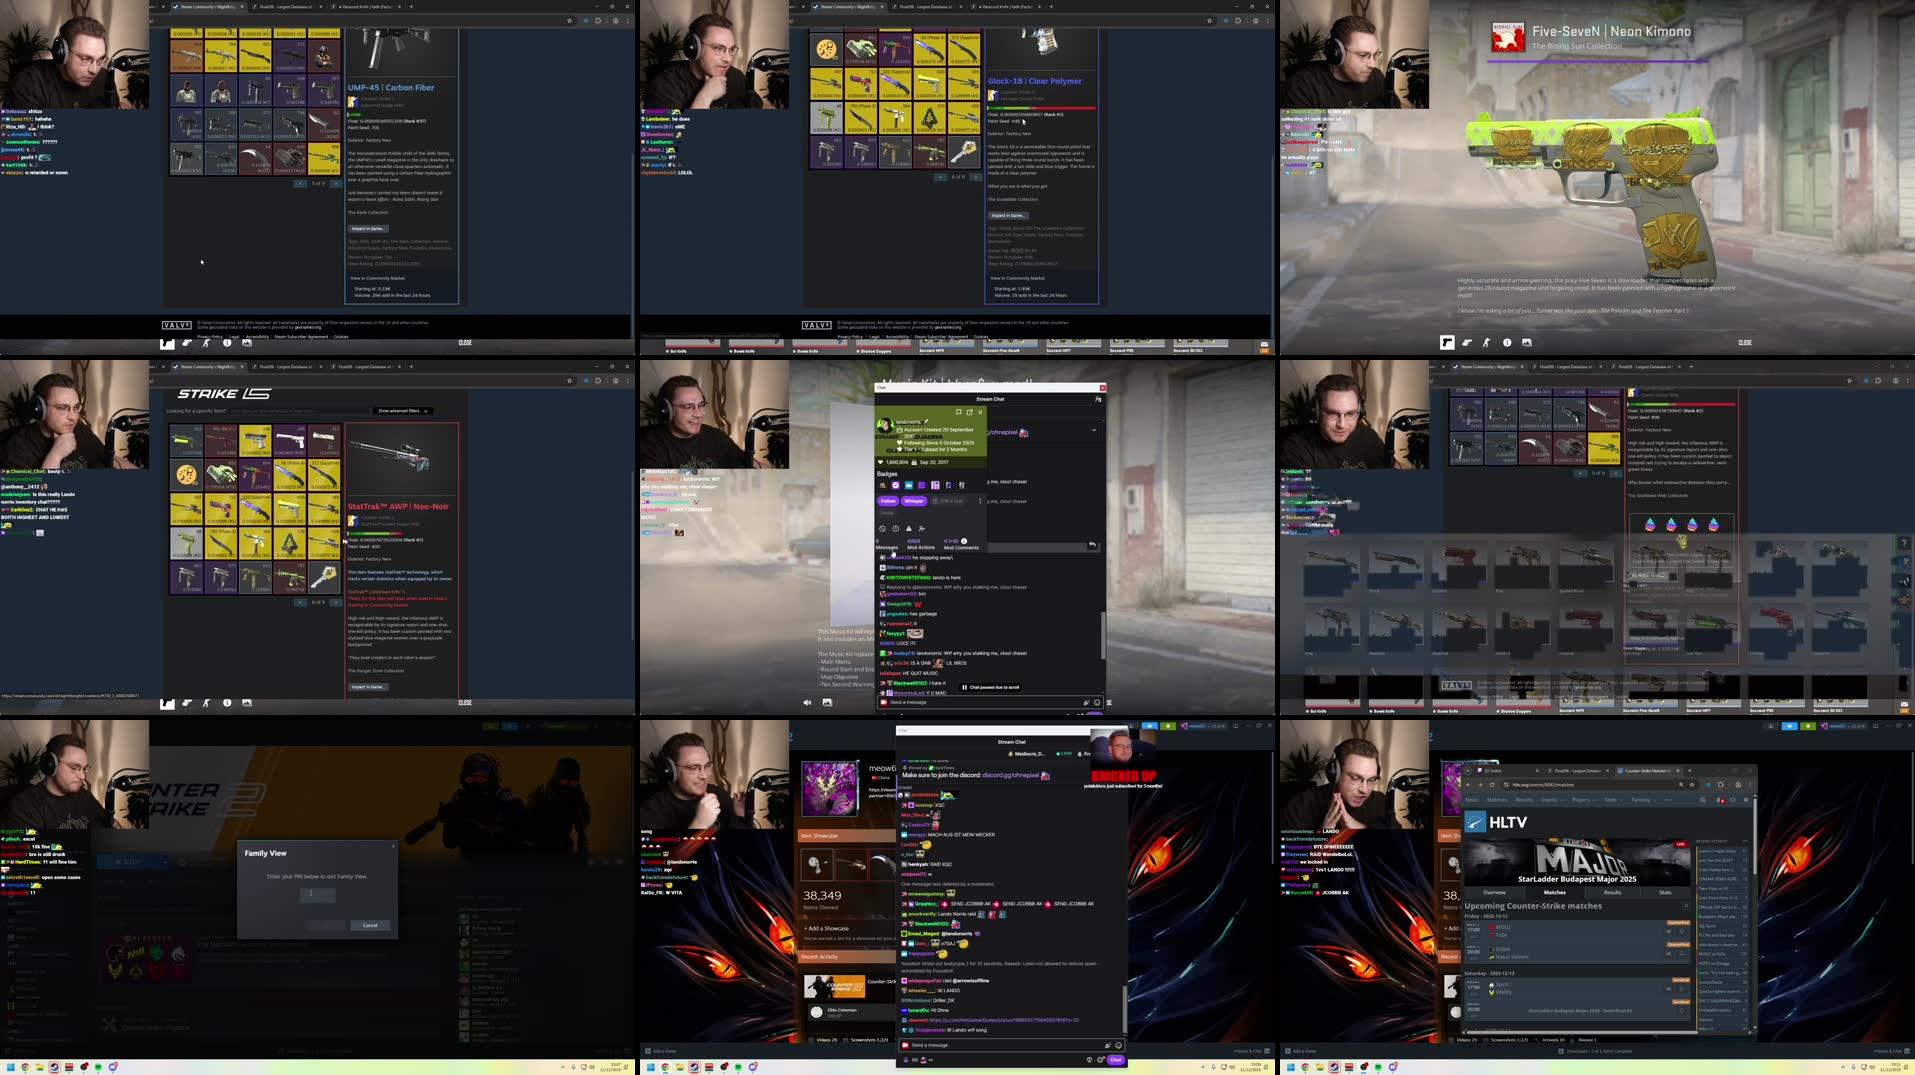Viewport: 1915px width, 1075px height.
Task: Expand the Players dropdown on HLTV
Action: point(1581,800)
